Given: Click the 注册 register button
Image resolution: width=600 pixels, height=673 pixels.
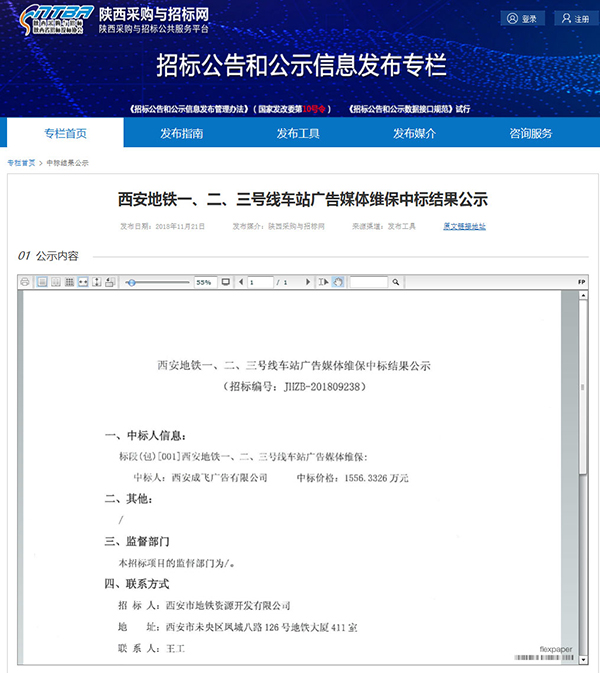Looking at the screenshot, I should [x=576, y=18].
